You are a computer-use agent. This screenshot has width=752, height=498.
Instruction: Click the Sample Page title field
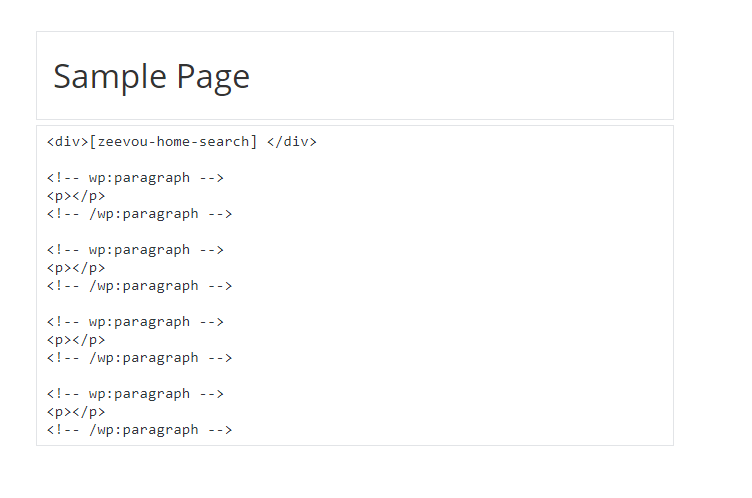click(355, 76)
